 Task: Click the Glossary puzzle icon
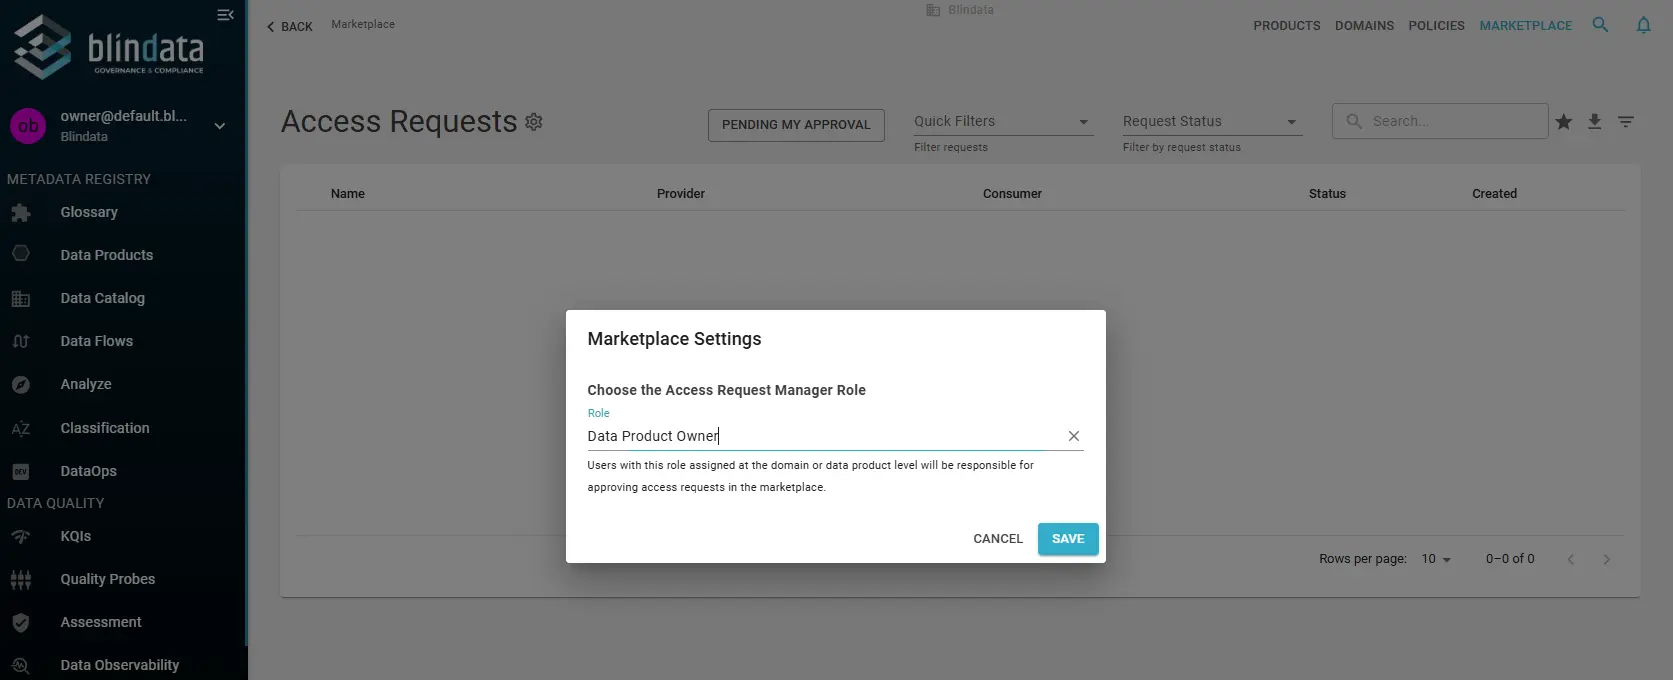tap(21, 212)
